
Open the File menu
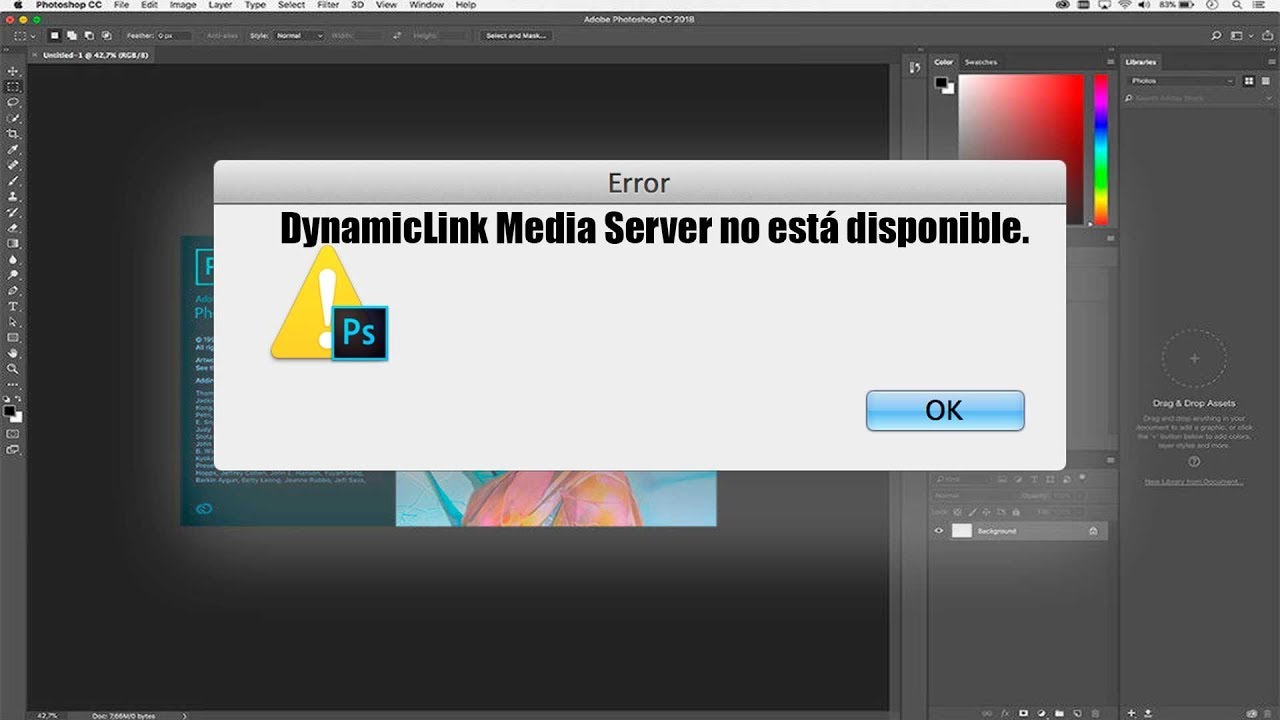[x=121, y=5]
